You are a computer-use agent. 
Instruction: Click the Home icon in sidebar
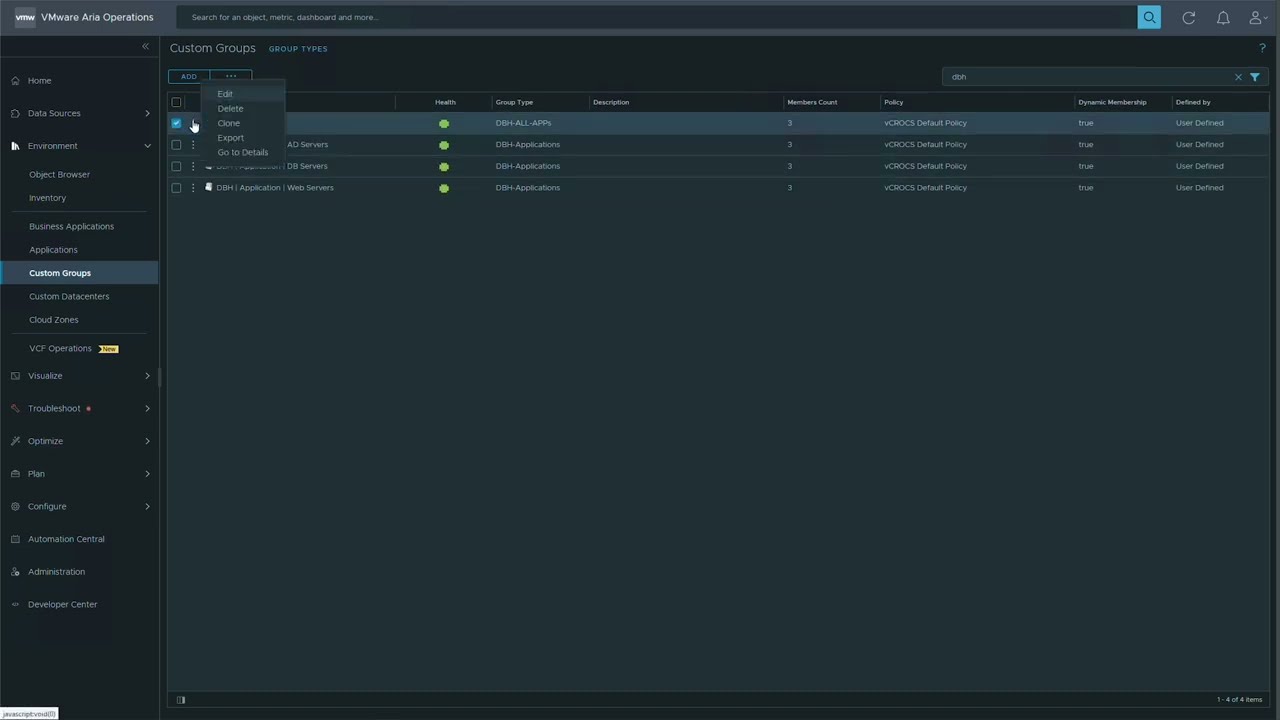15,80
